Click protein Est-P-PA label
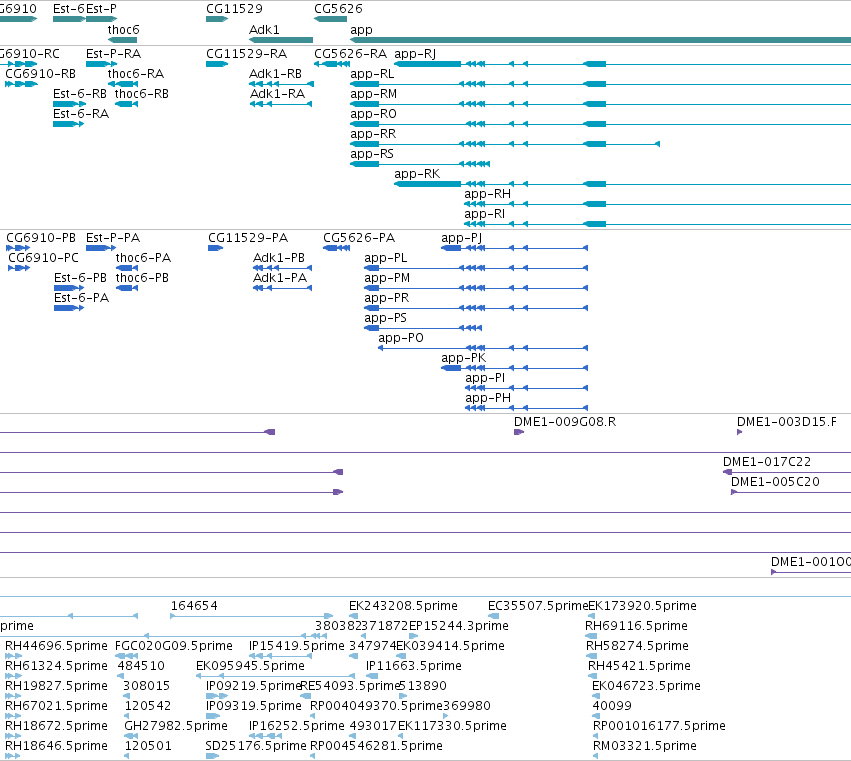 point(113,238)
